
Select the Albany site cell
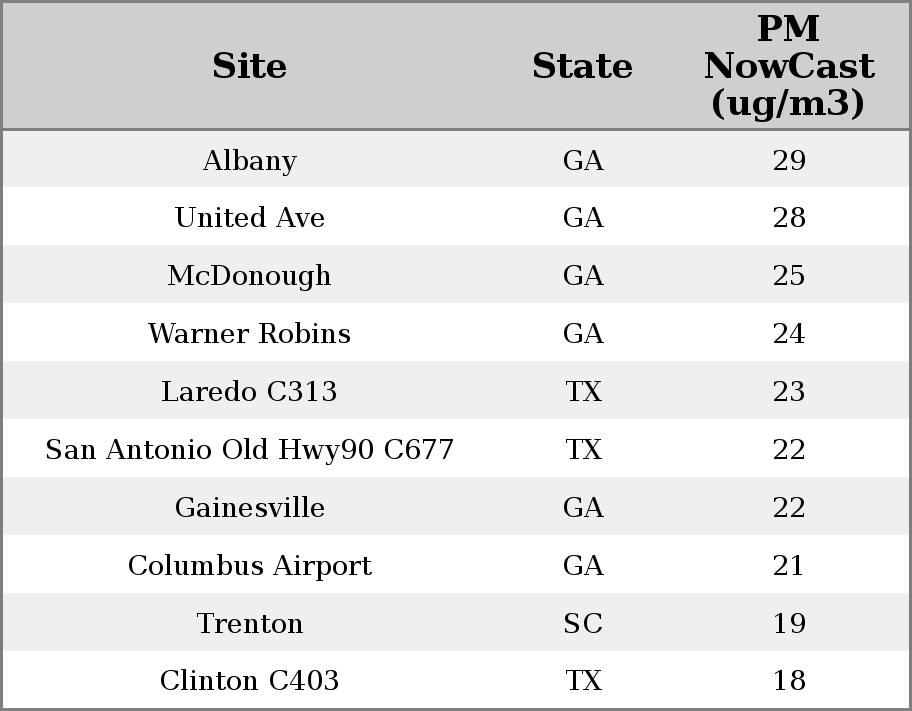pyautogui.click(x=249, y=161)
